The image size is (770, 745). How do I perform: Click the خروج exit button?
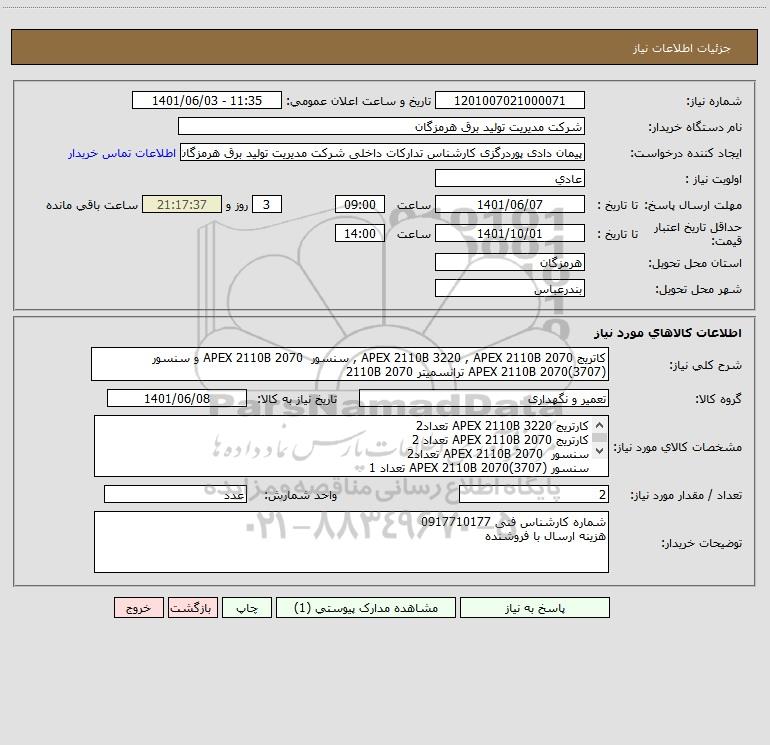pos(138,608)
